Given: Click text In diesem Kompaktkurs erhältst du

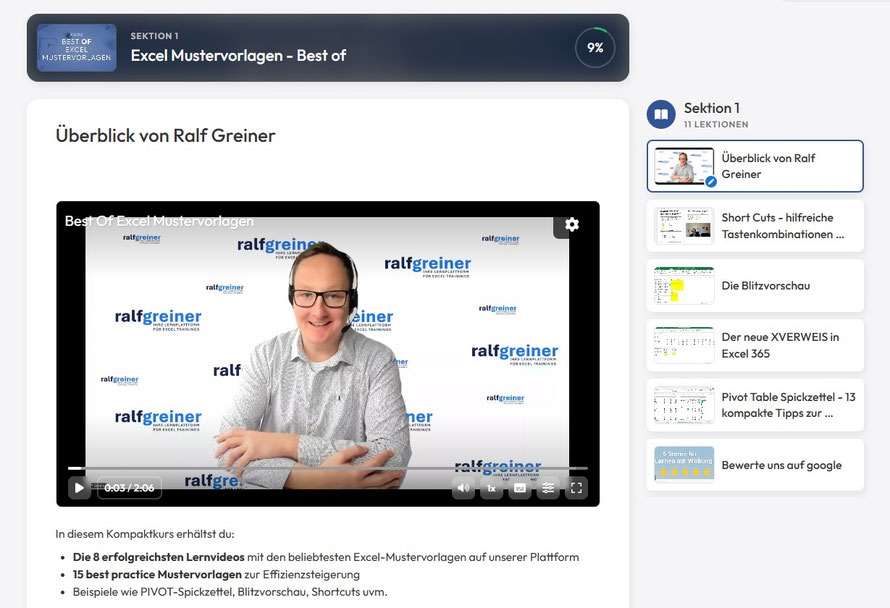Looking at the screenshot, I should 145,534.
